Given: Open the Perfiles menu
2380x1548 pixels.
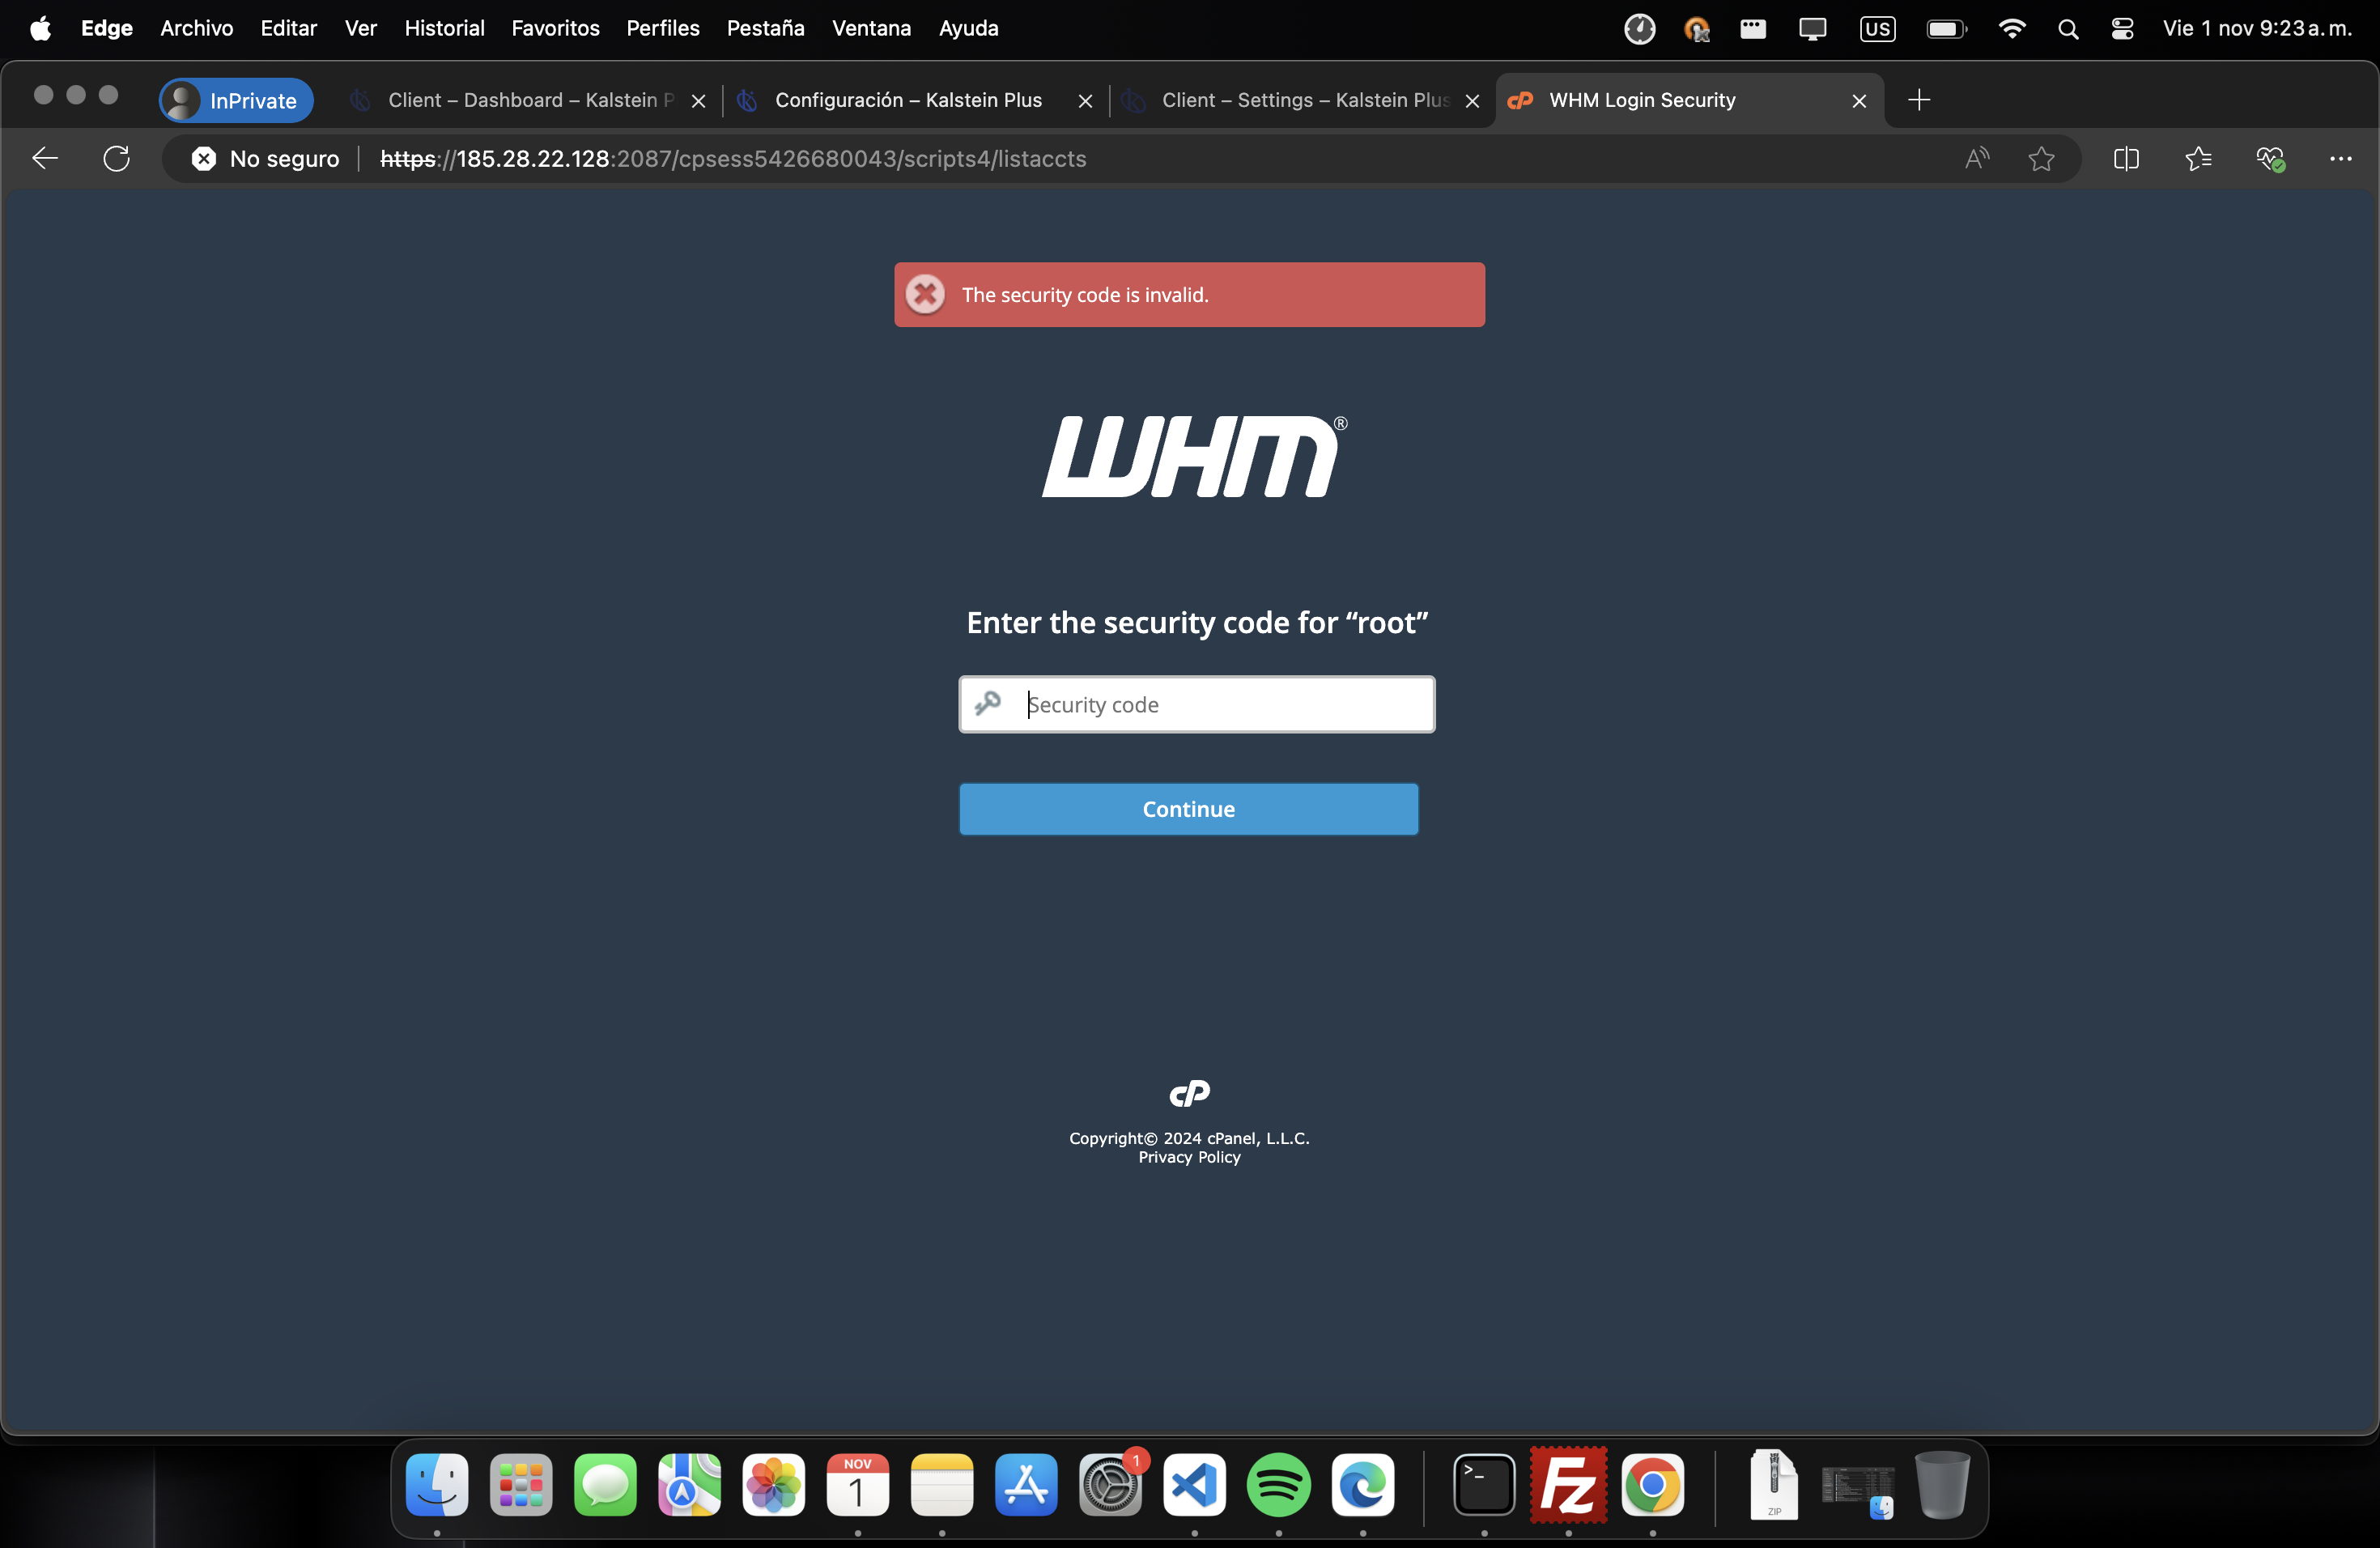Looking at the screenshot, I should click(663, 28).
